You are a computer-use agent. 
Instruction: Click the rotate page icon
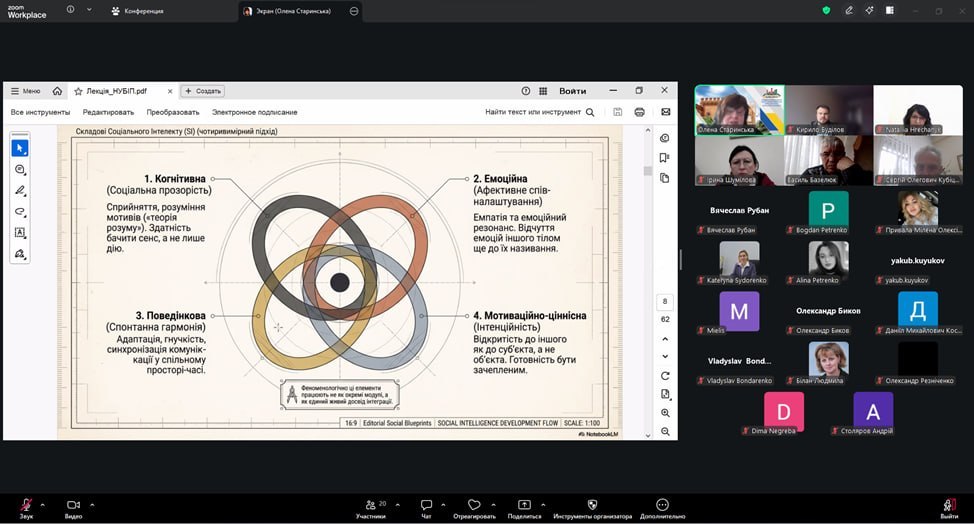click(665, 375)
